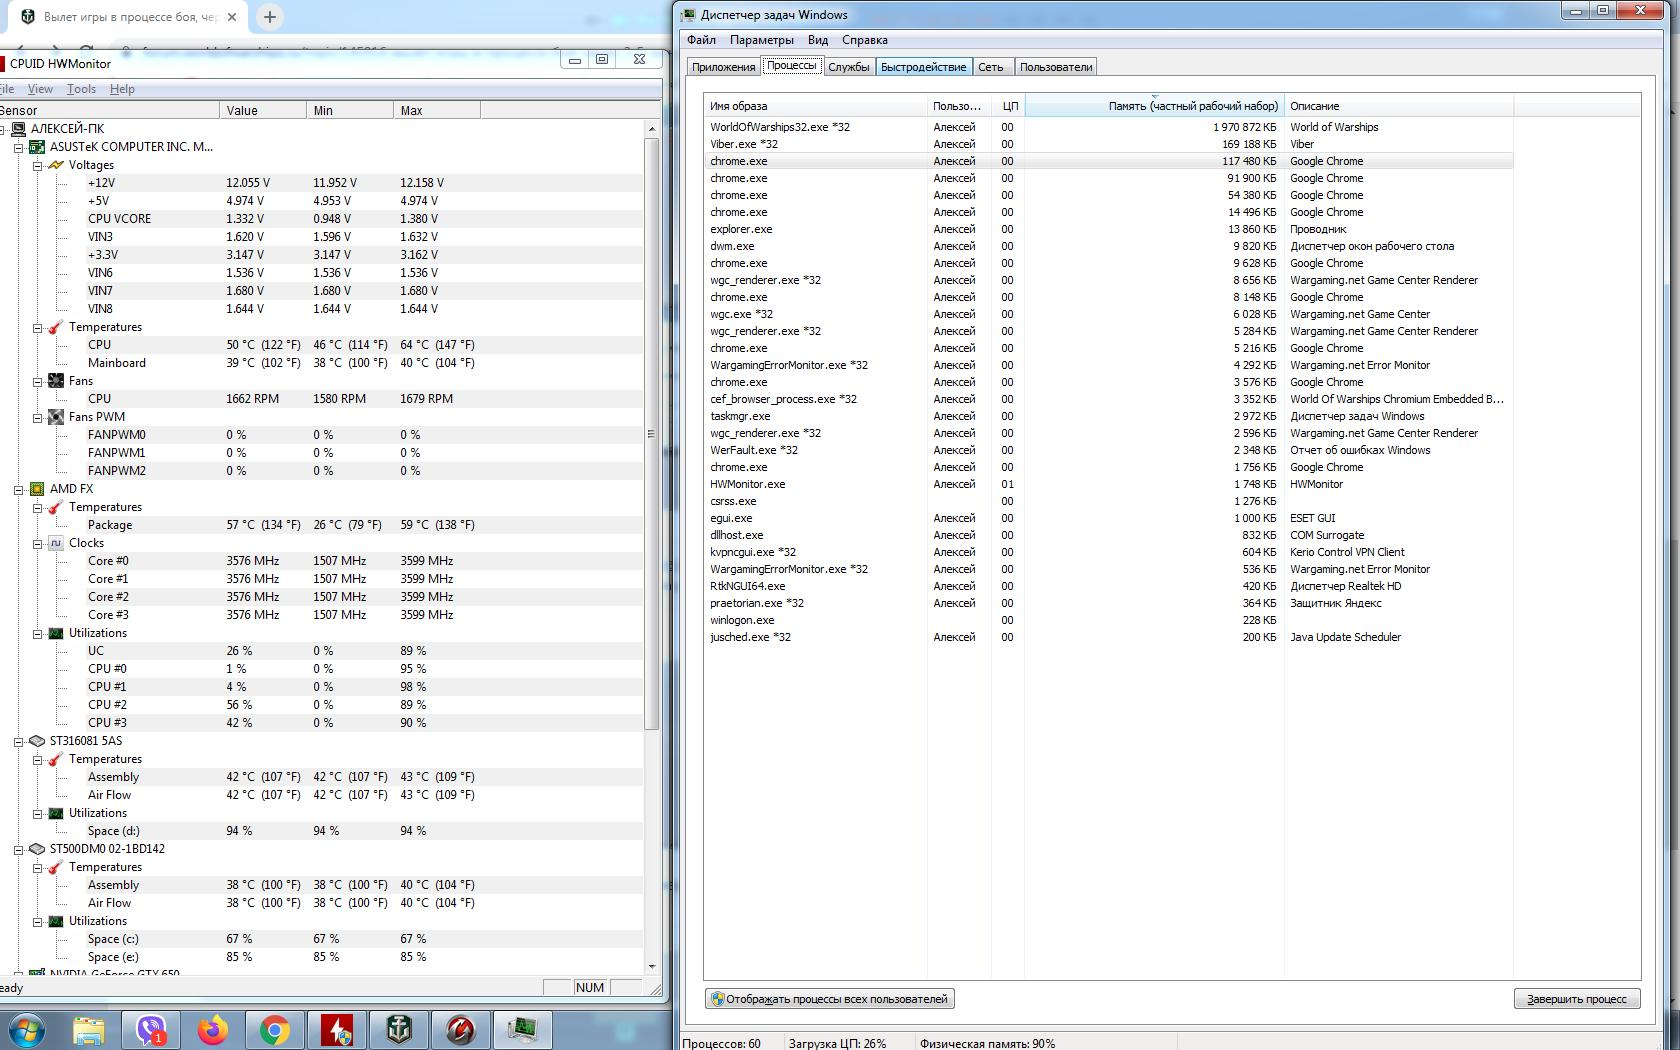Screen dimensions: 1680x1050
Task: Collapse the ST316081 5AS drive node
Action: coord(18,741)
